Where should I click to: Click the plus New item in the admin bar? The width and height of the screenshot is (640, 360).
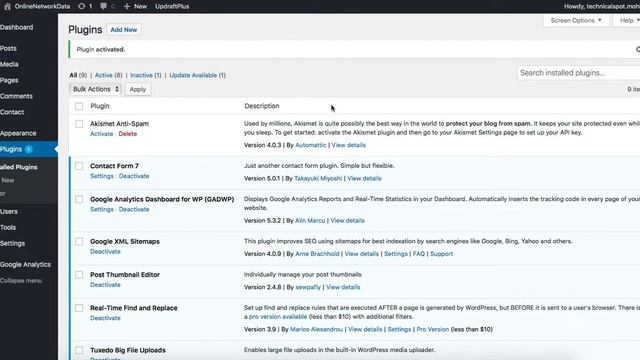point(135,6)
